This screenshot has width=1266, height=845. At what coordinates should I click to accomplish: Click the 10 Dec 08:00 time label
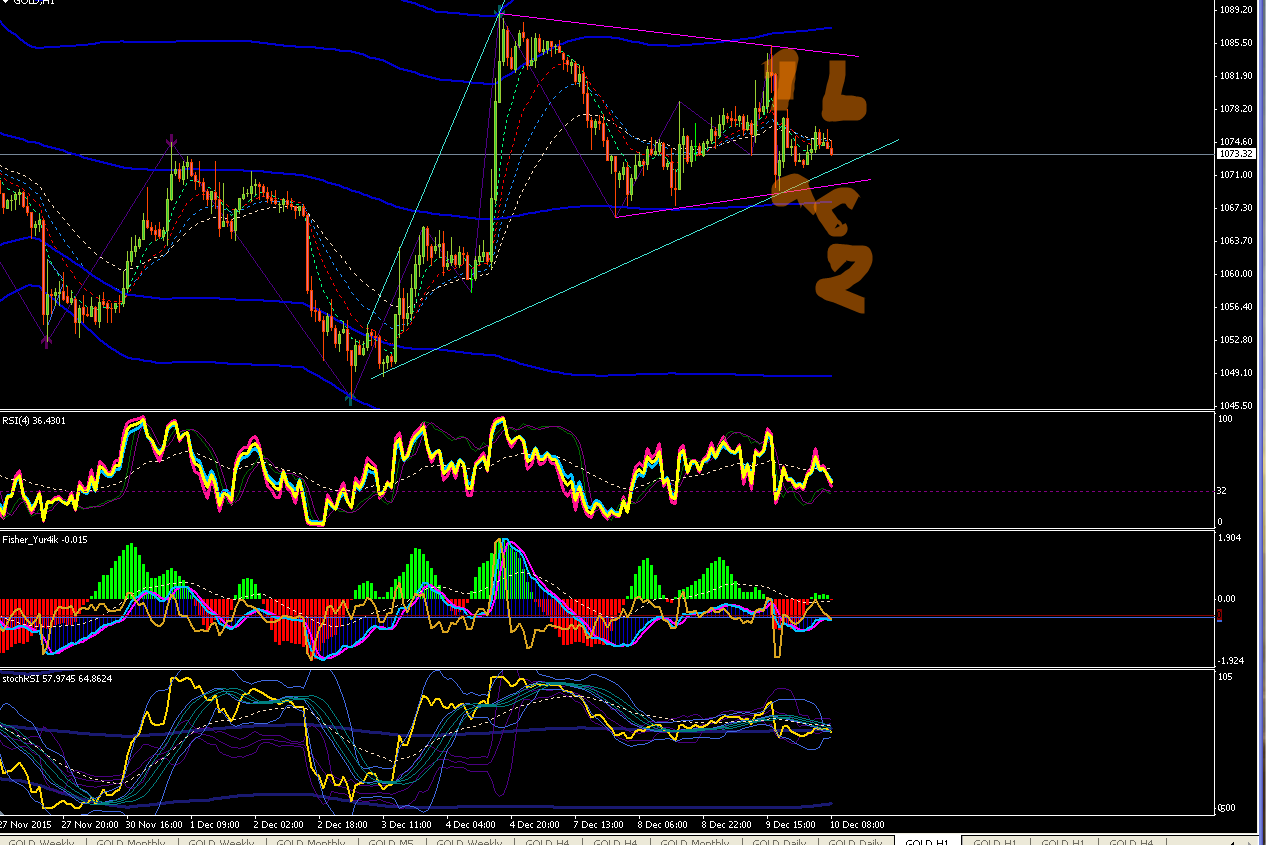click(857, 826)
